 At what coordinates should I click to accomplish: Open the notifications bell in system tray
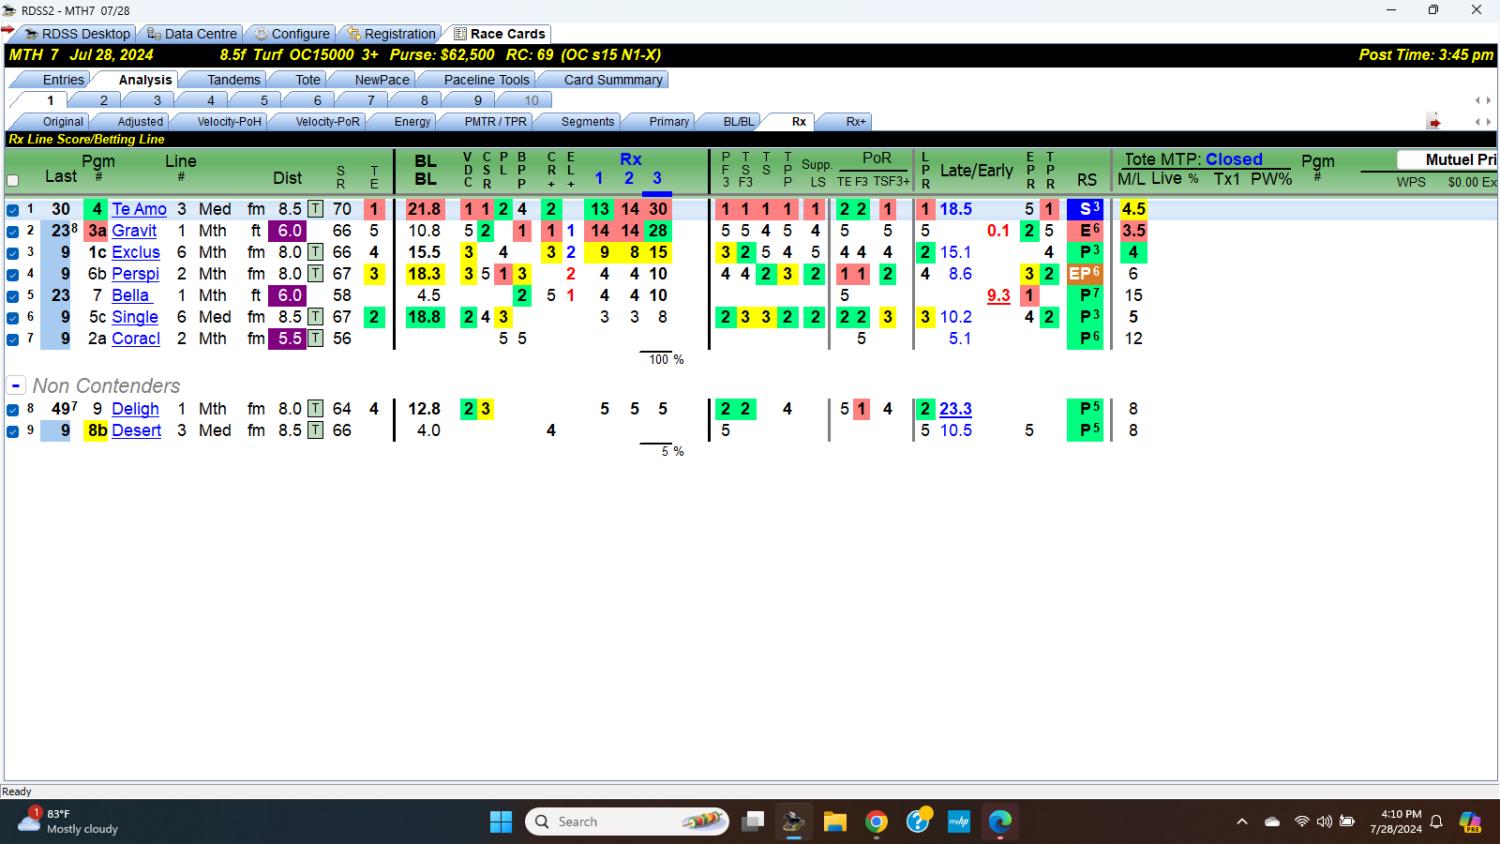click(x=1436, y=822)
